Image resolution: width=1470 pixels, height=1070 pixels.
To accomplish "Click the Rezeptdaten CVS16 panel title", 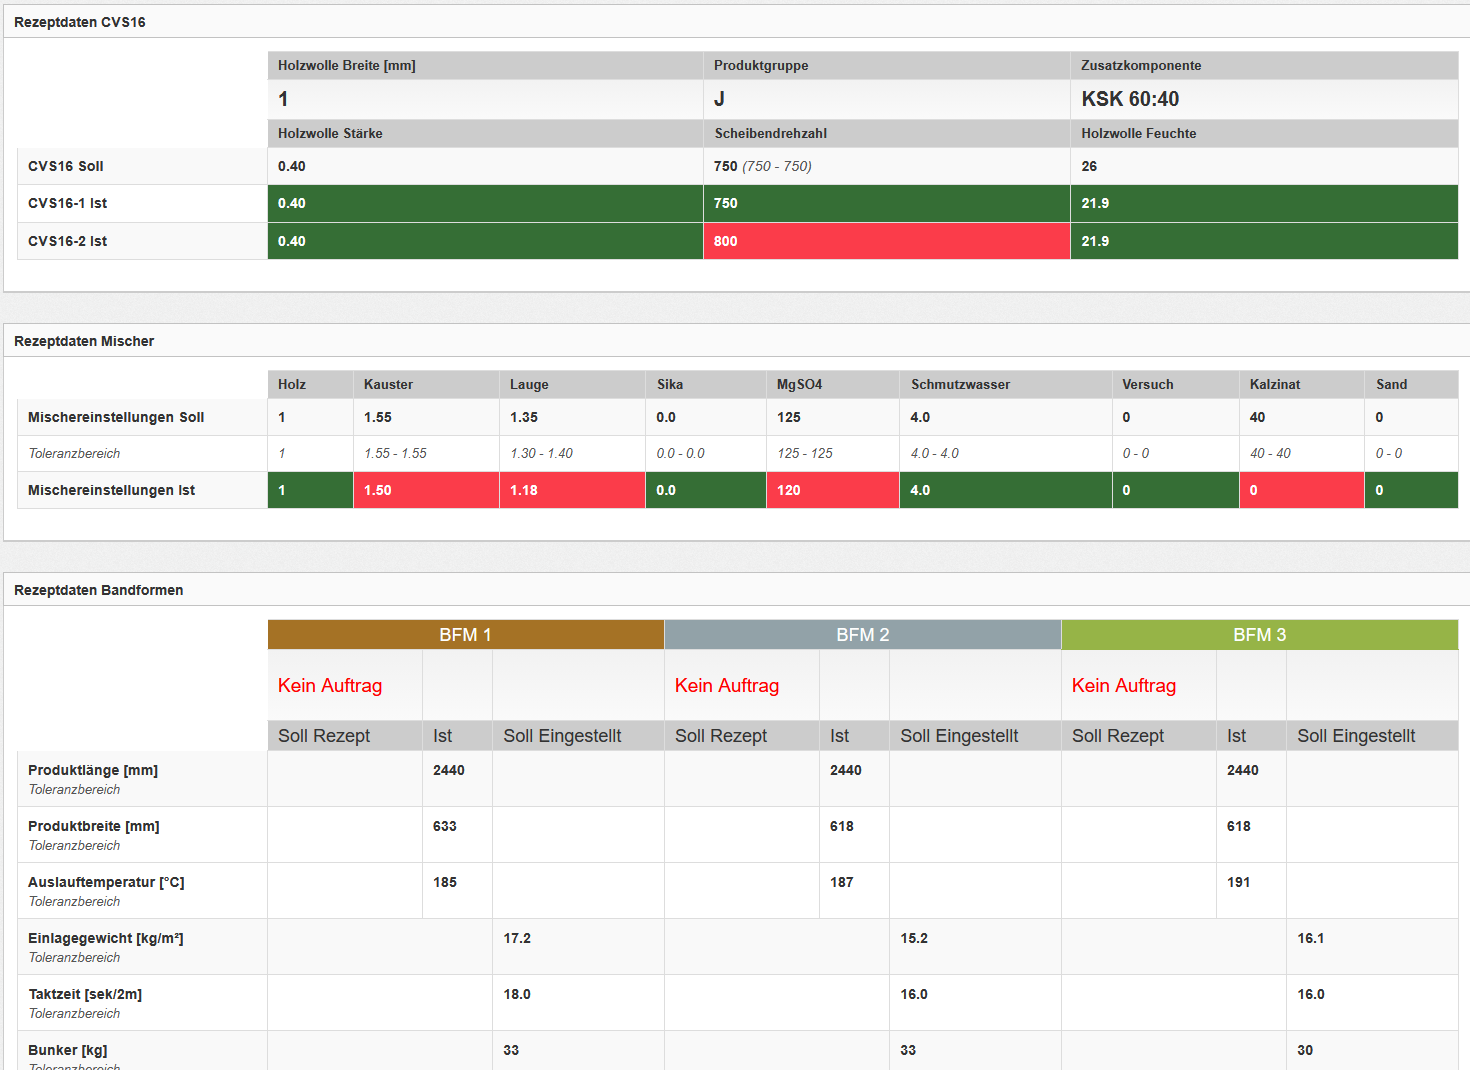I will tap(80, 22).
